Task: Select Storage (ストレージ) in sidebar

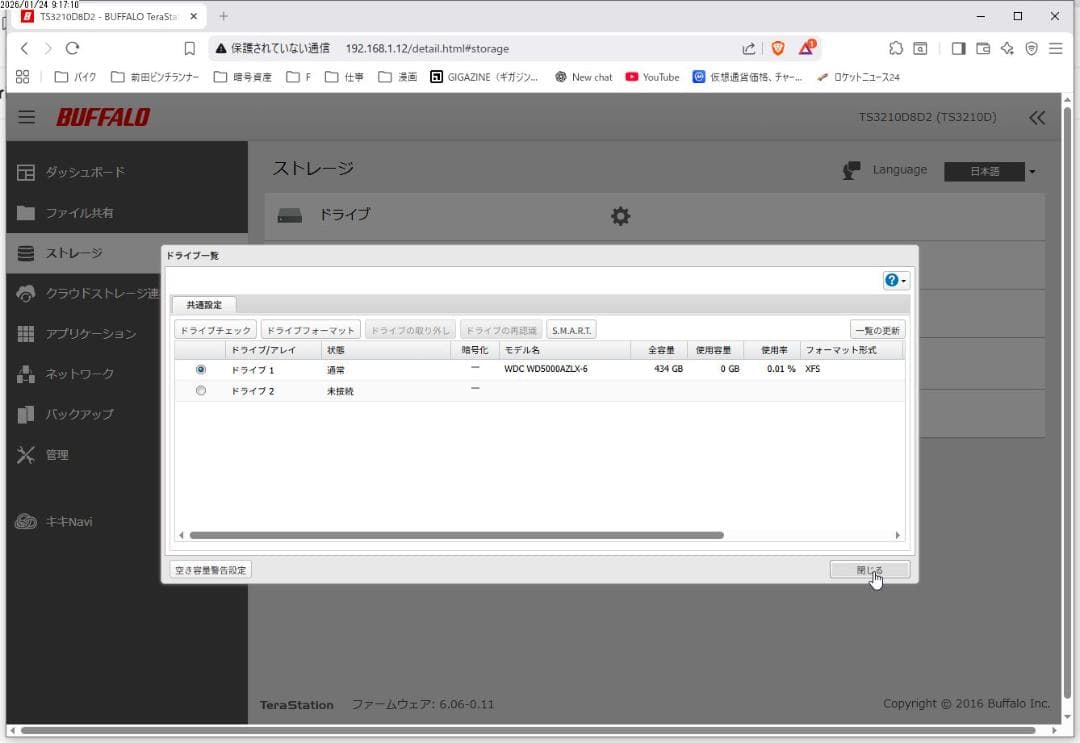Action: pyautogui.click(x=84, y=253)
